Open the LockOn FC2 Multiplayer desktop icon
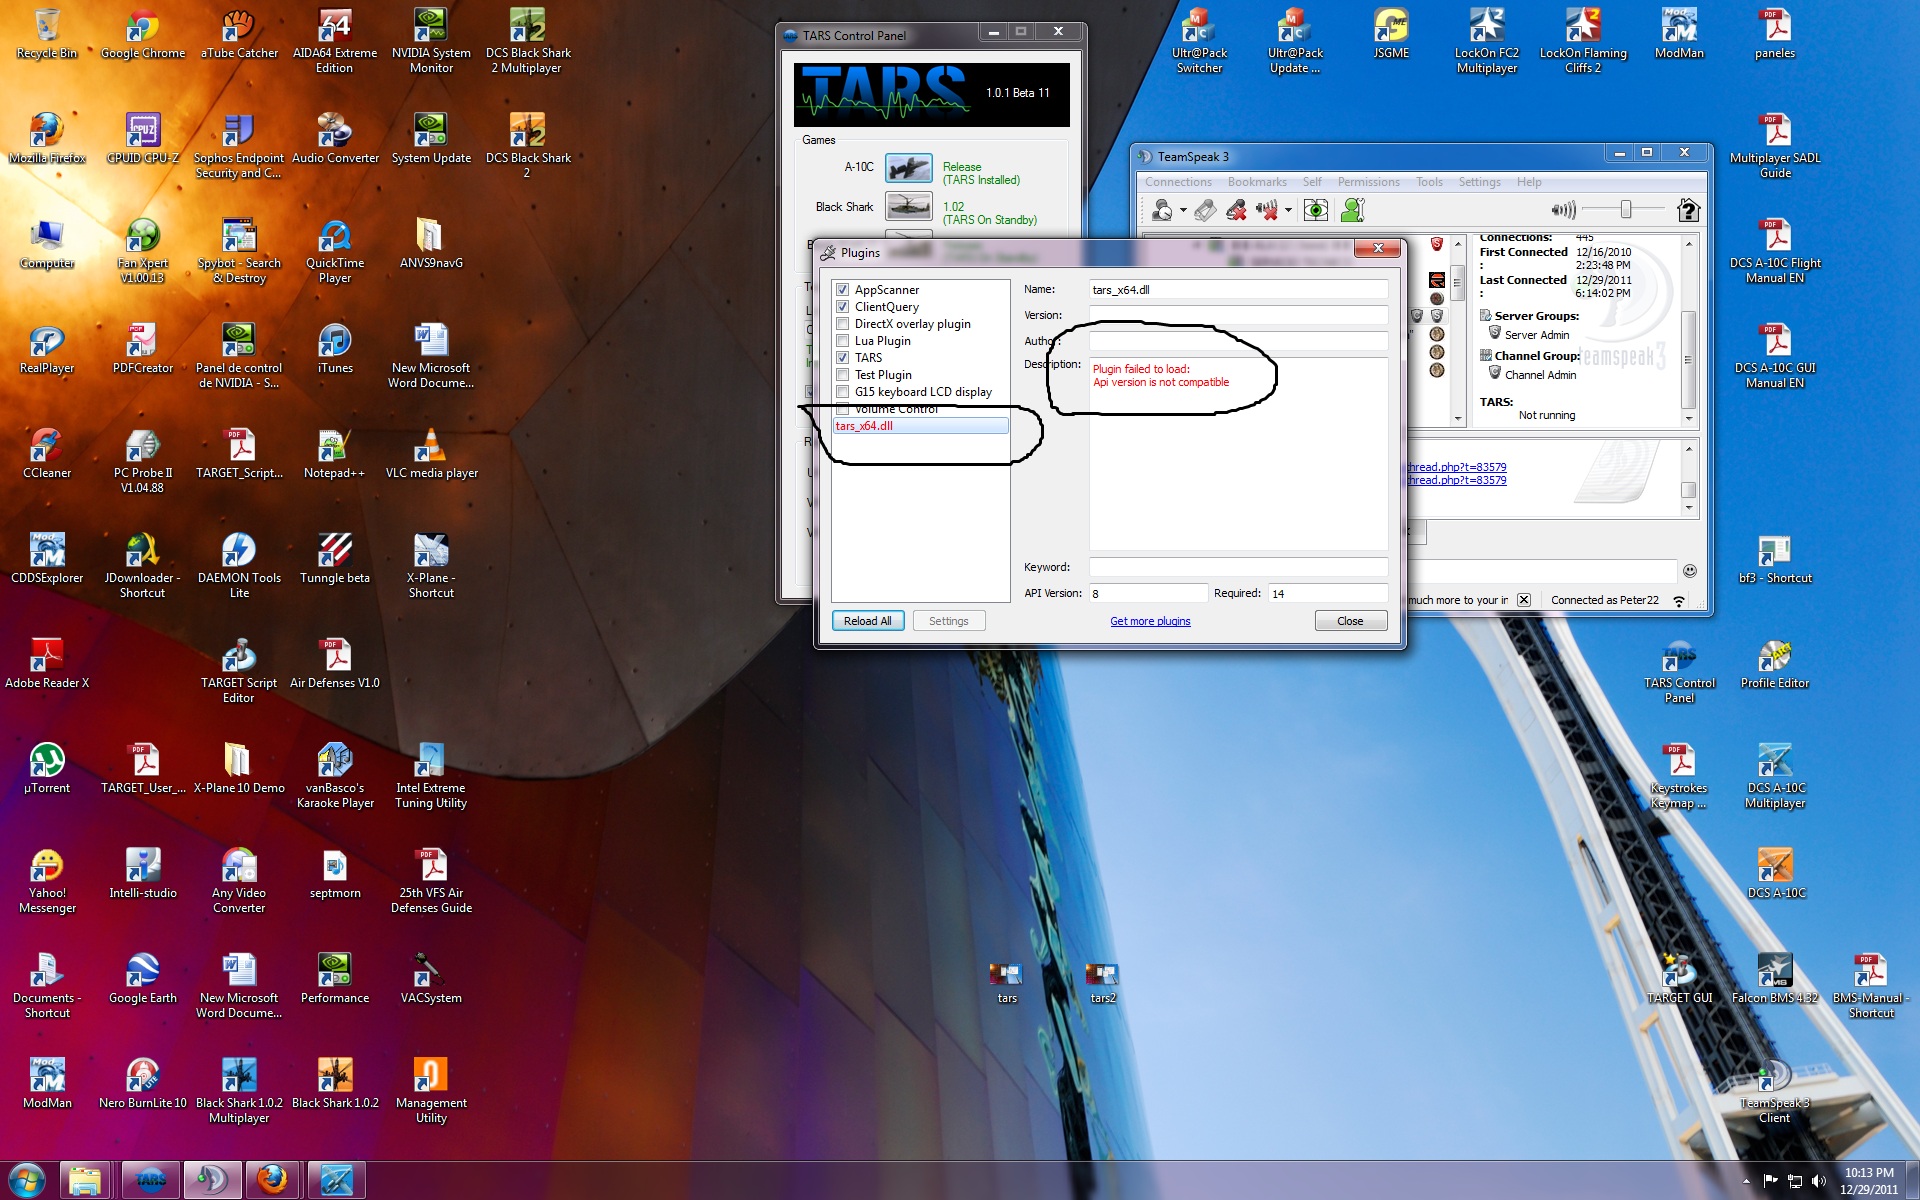This screenshot has width=1920, height=1200. click(1487, 41)
